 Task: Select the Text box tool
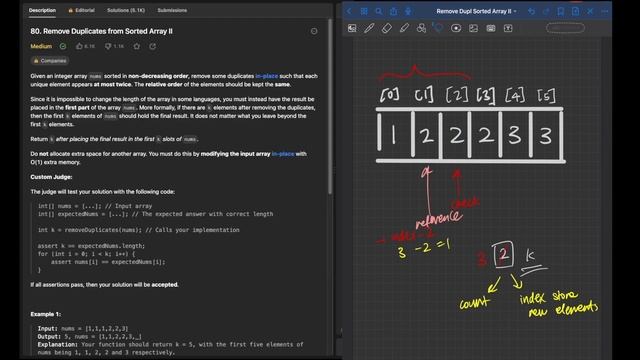click(508, 28)
